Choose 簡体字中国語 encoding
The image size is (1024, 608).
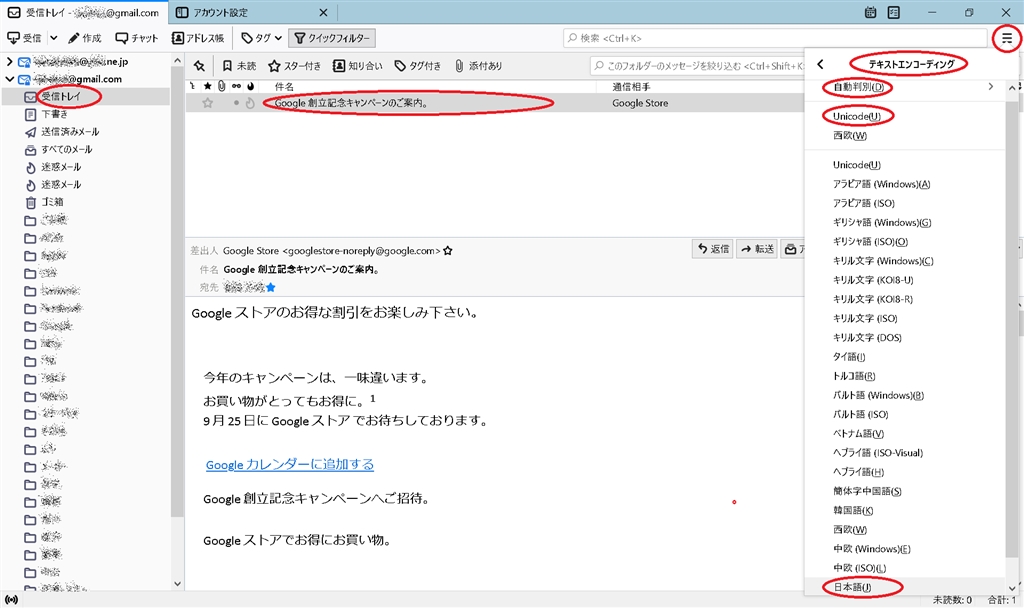click(867, 491)
